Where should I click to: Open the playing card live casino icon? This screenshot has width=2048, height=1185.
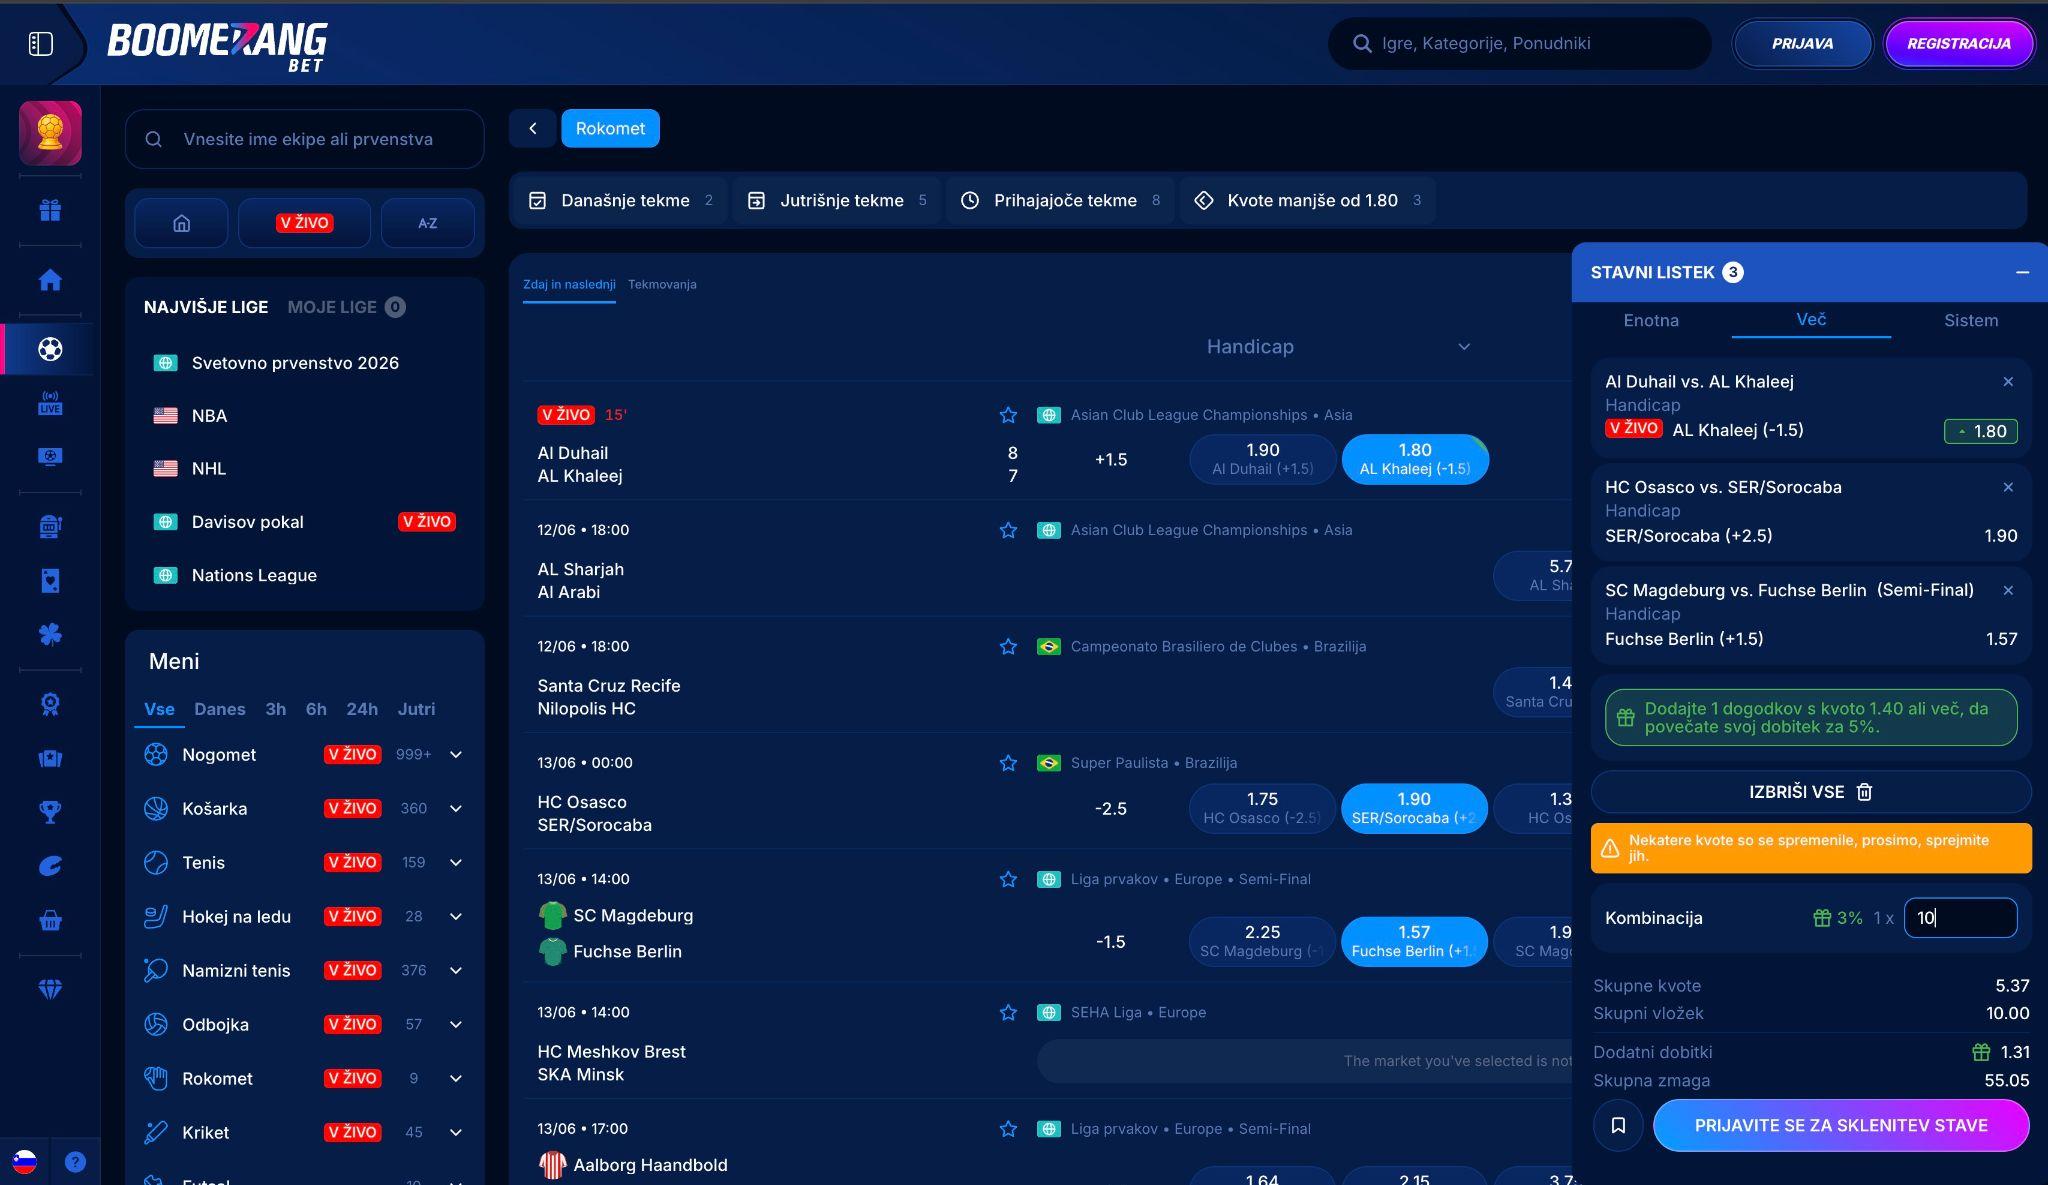50,581
